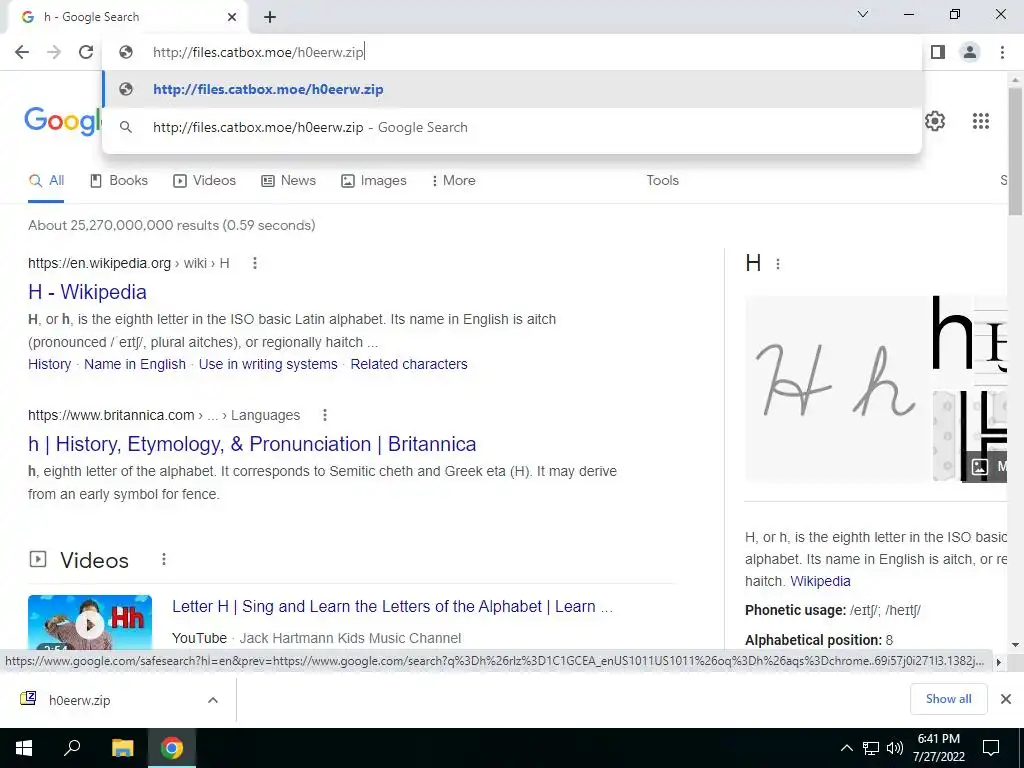Image resolution: width=1024 pixels, height=768 pixels.
Task: Open the search Tools button
Action: tap(662, 181)
